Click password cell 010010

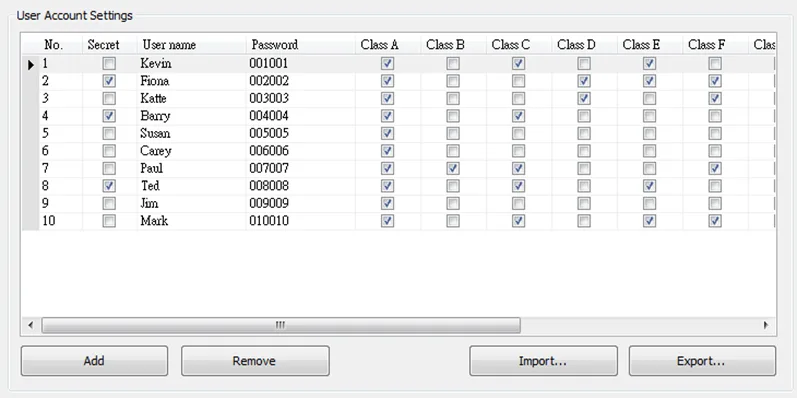[300, 221]
